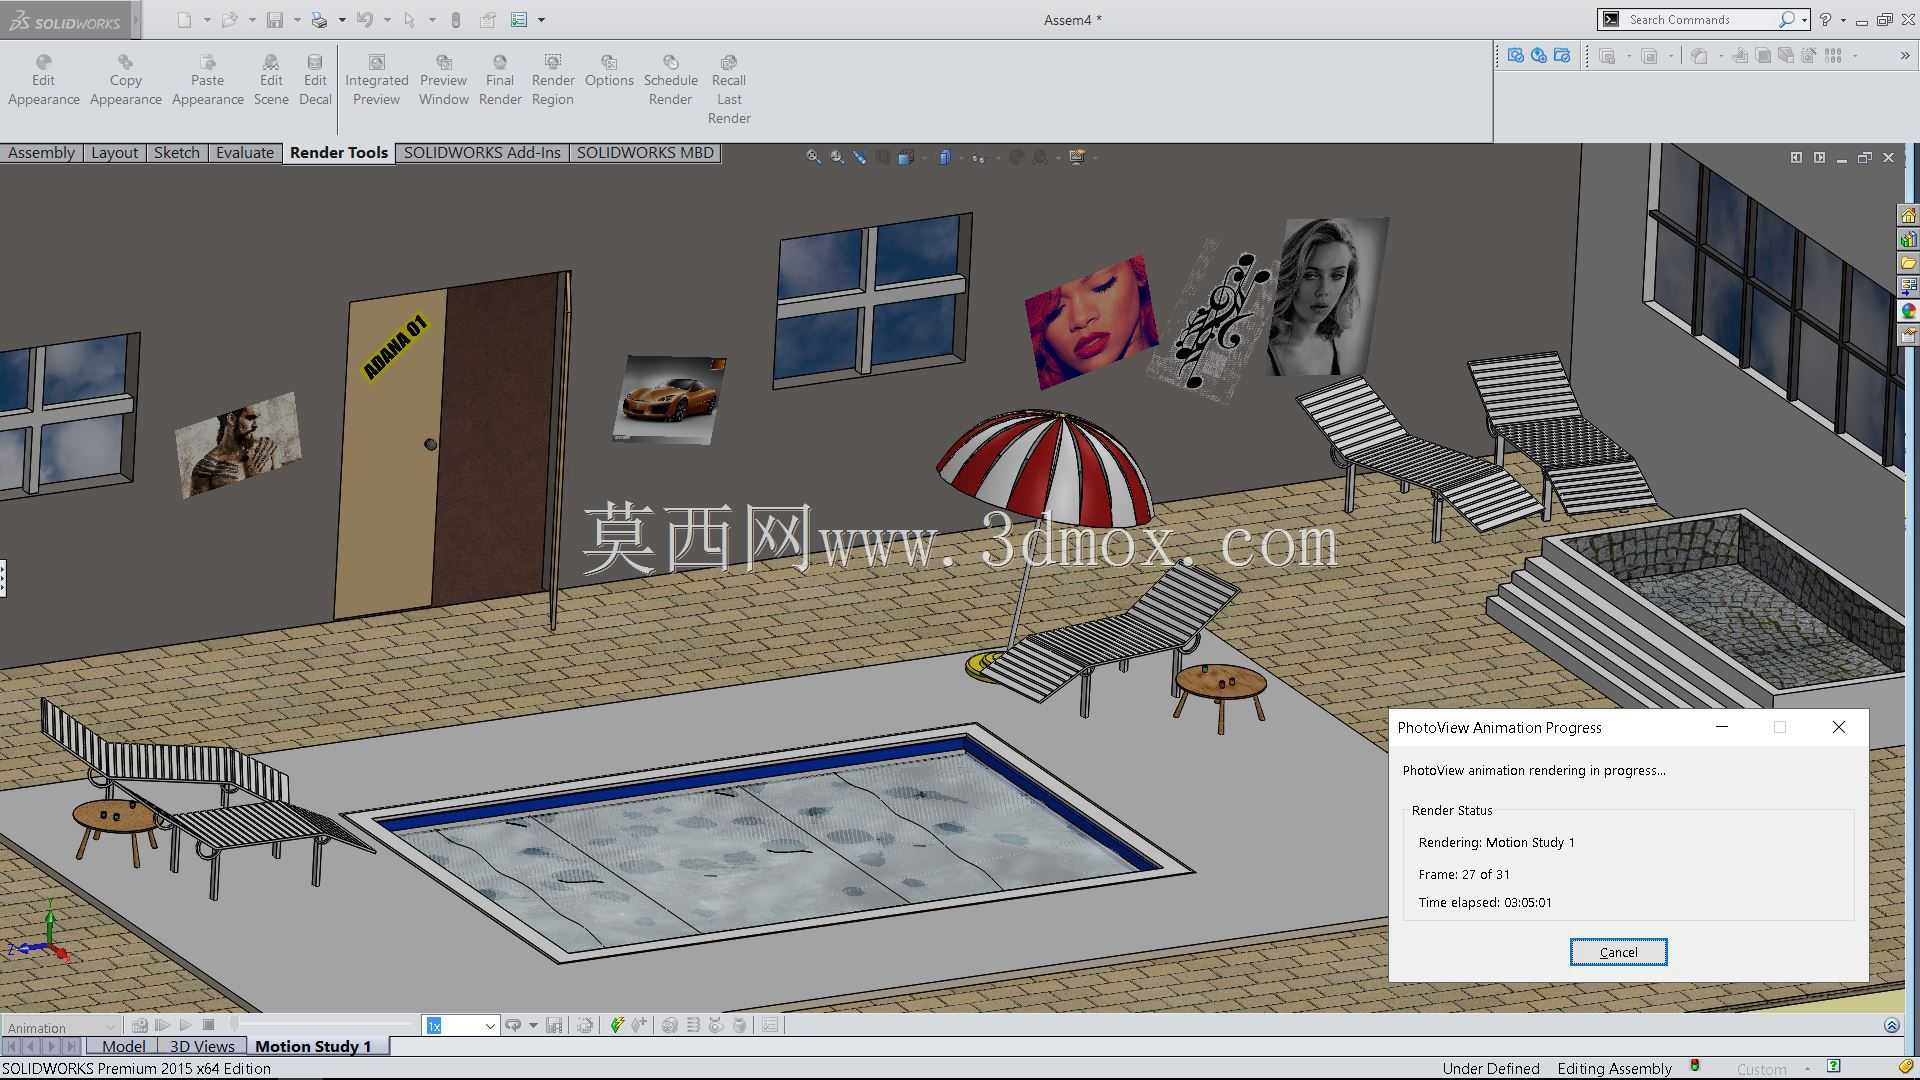1920x1080 pixels.
Task: Collapse the MotionManager panel chevron
Action: coord(1891,1025)
